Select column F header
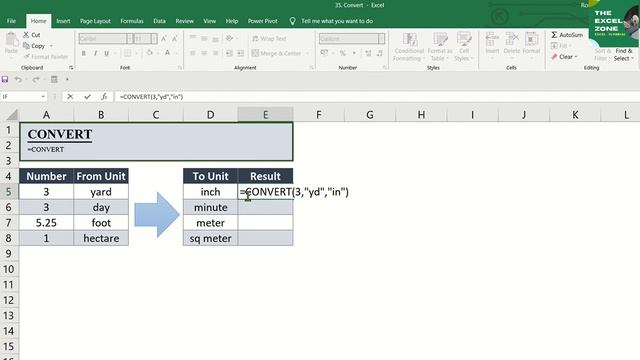This screenshot has height=360, width=640. pyautogui.click(x=319, y=115)
